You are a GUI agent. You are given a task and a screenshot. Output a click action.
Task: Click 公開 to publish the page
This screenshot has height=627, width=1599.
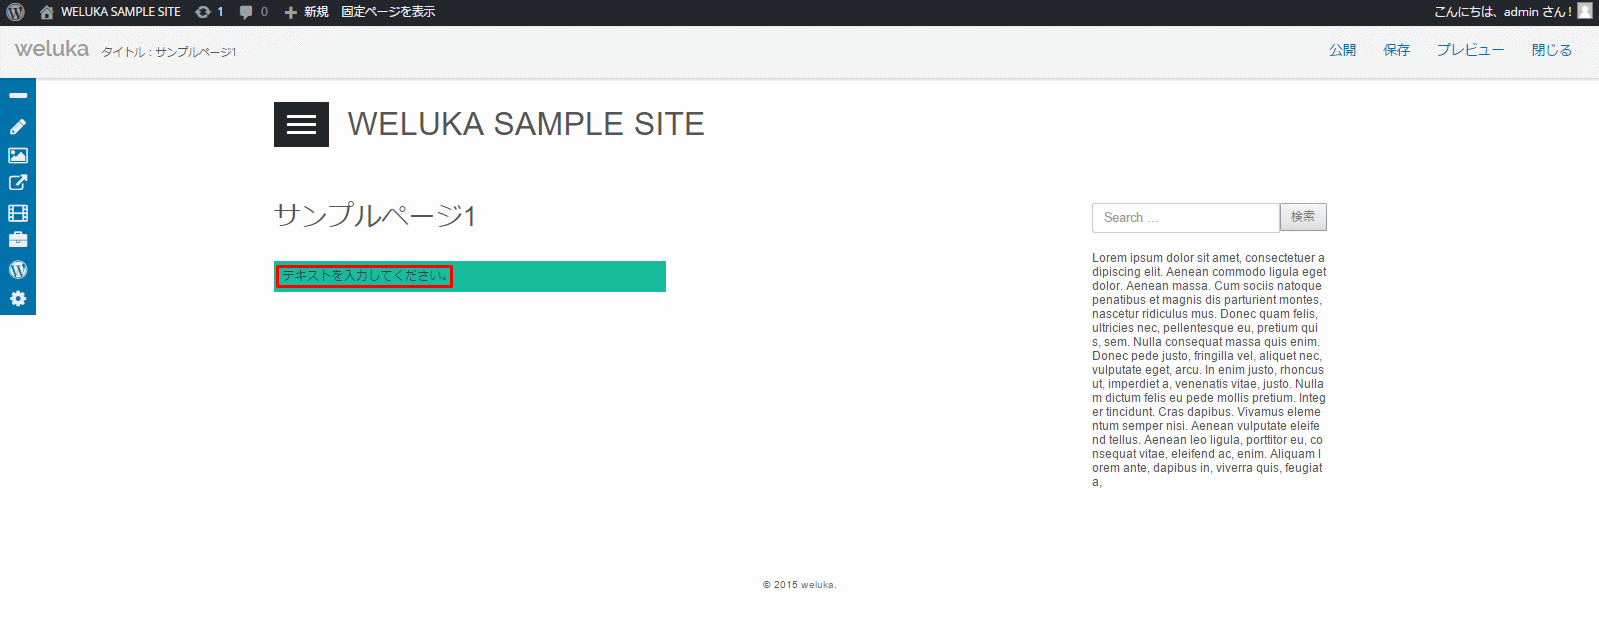coord(1342,50)
